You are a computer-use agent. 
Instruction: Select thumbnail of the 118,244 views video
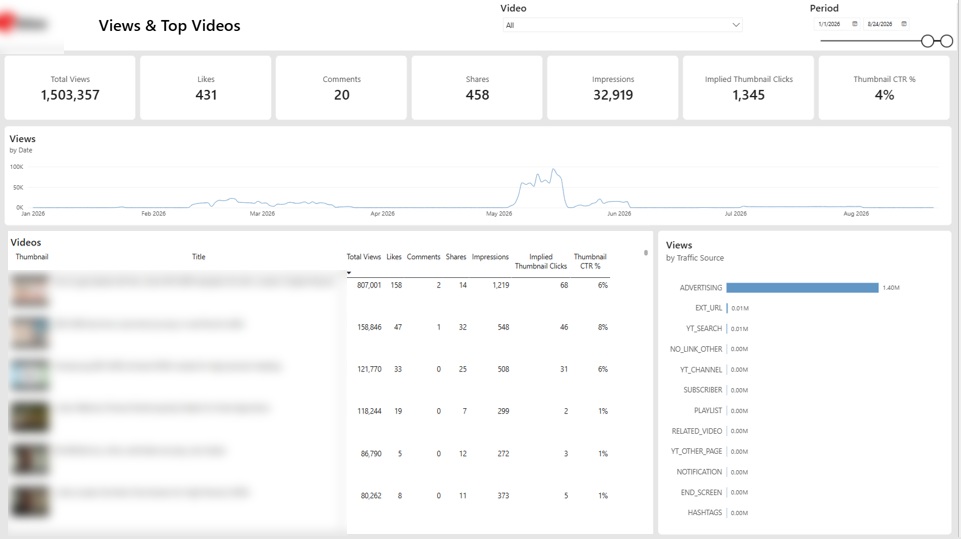point(29,417)
